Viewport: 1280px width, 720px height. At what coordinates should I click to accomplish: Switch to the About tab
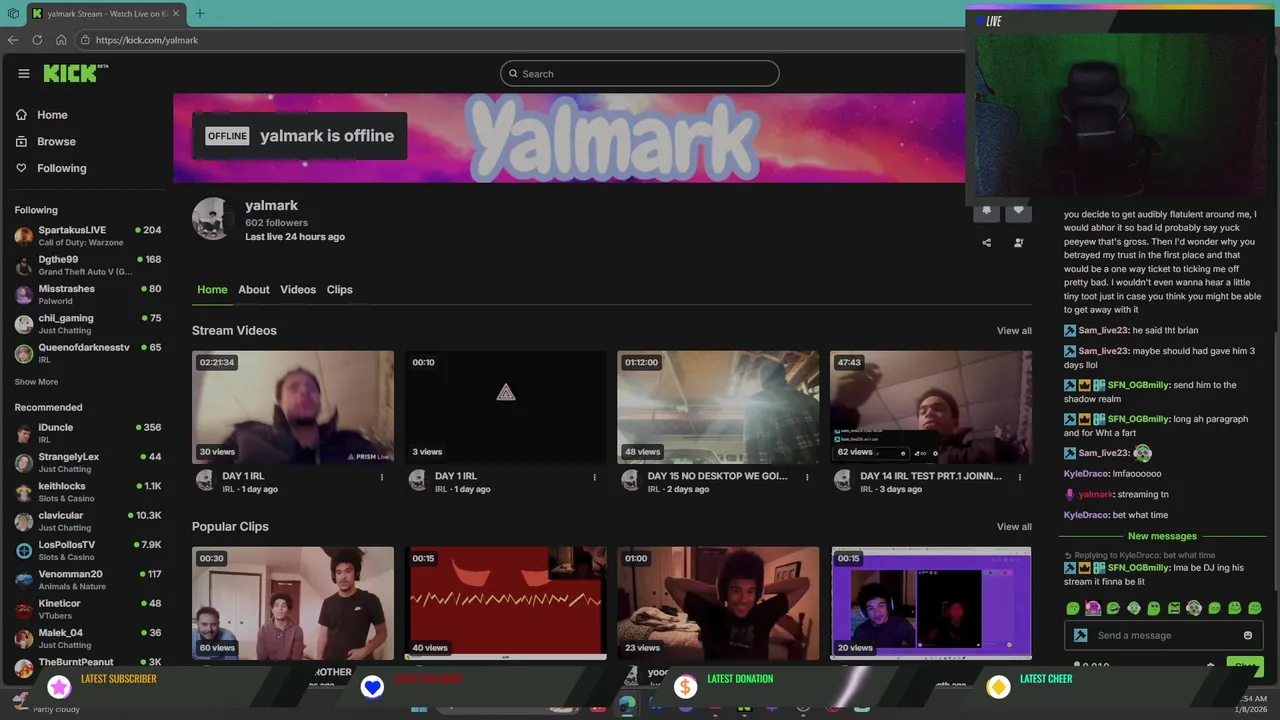point(253,289)
